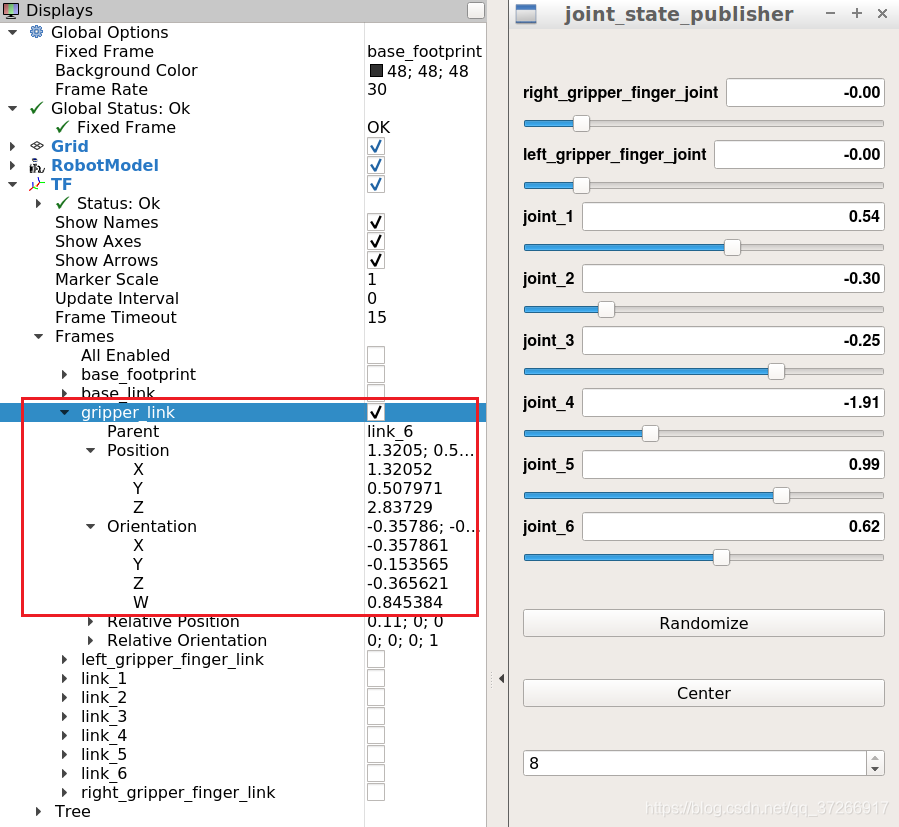Collapse the side panel with the arrow handle
The height and width of the screenshot is (827, 899).
coord(502,678)
